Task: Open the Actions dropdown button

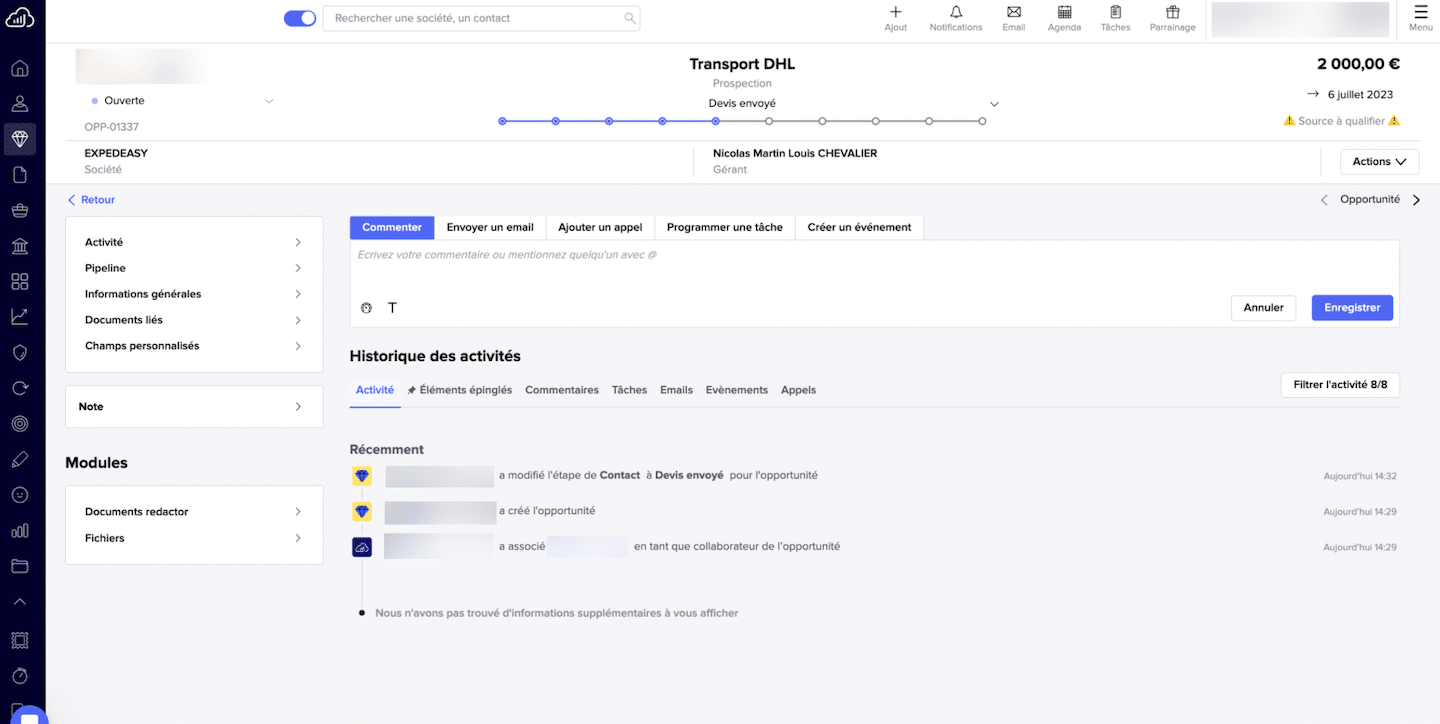Action: 1379,162
